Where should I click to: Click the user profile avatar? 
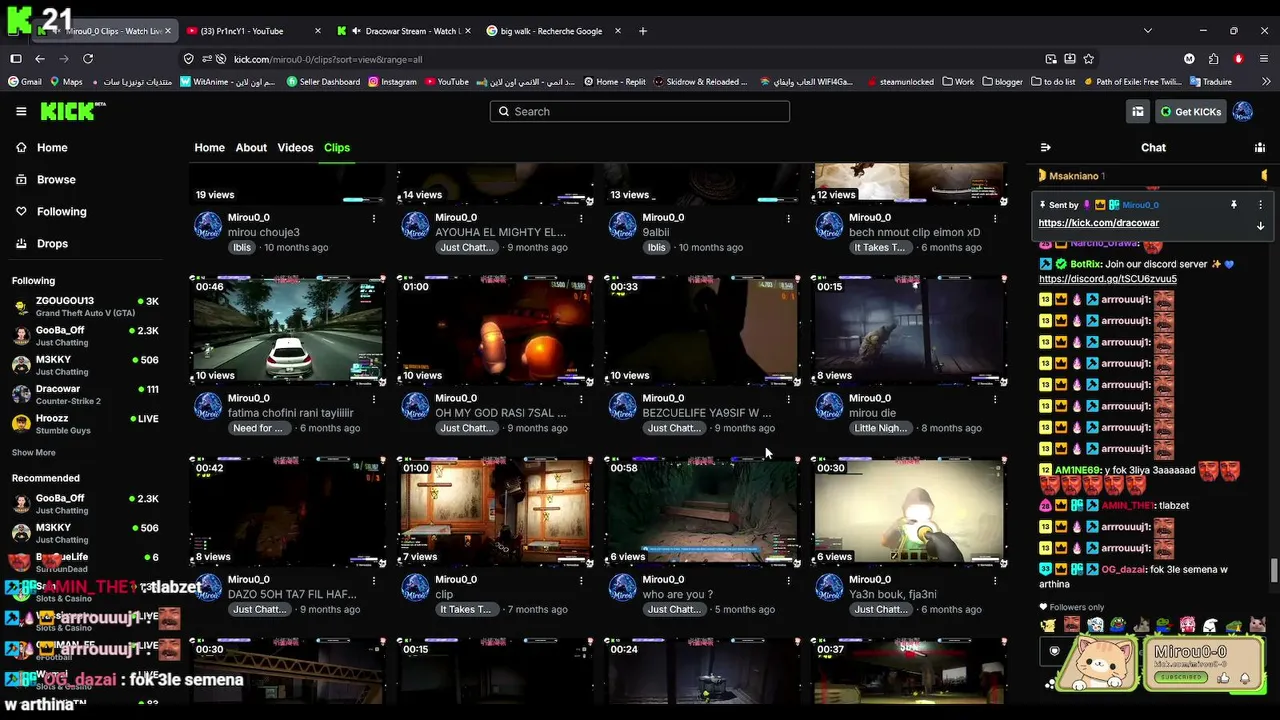[x=1243, y=112]
